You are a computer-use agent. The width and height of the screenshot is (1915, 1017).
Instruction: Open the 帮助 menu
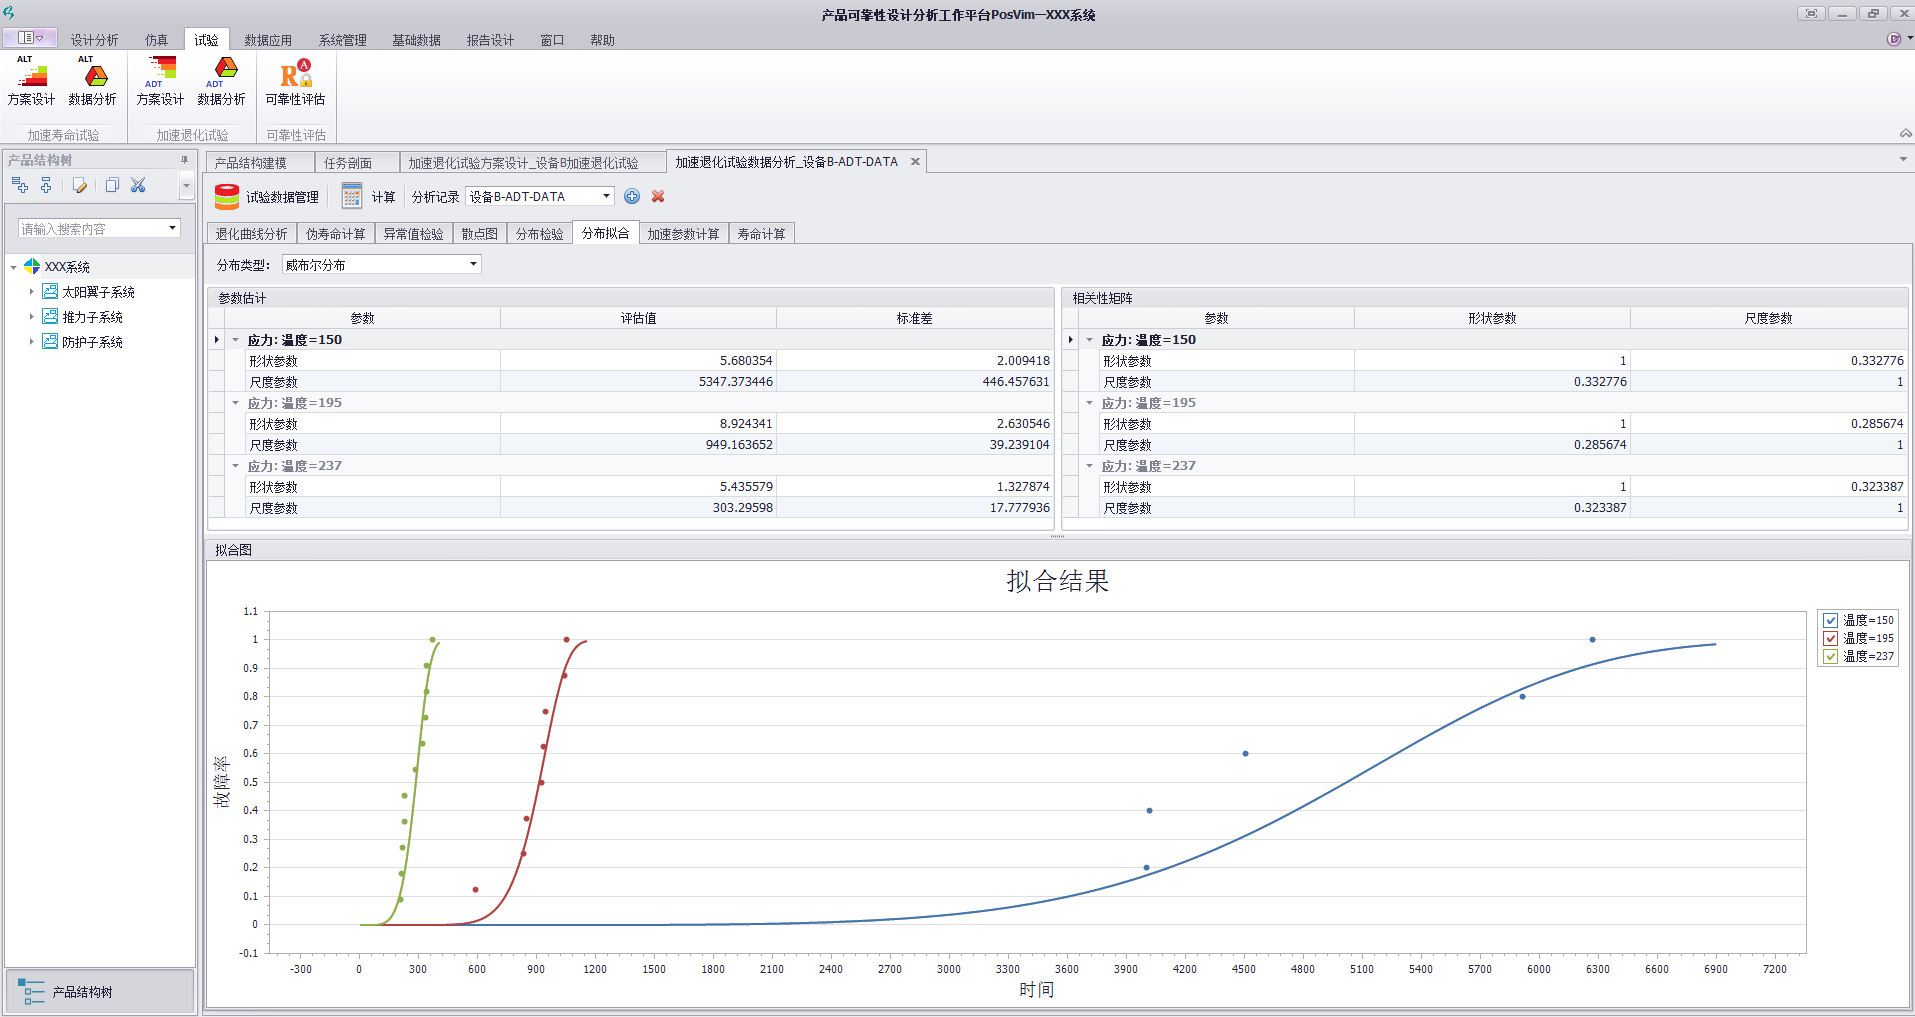(x=602, y=40)
